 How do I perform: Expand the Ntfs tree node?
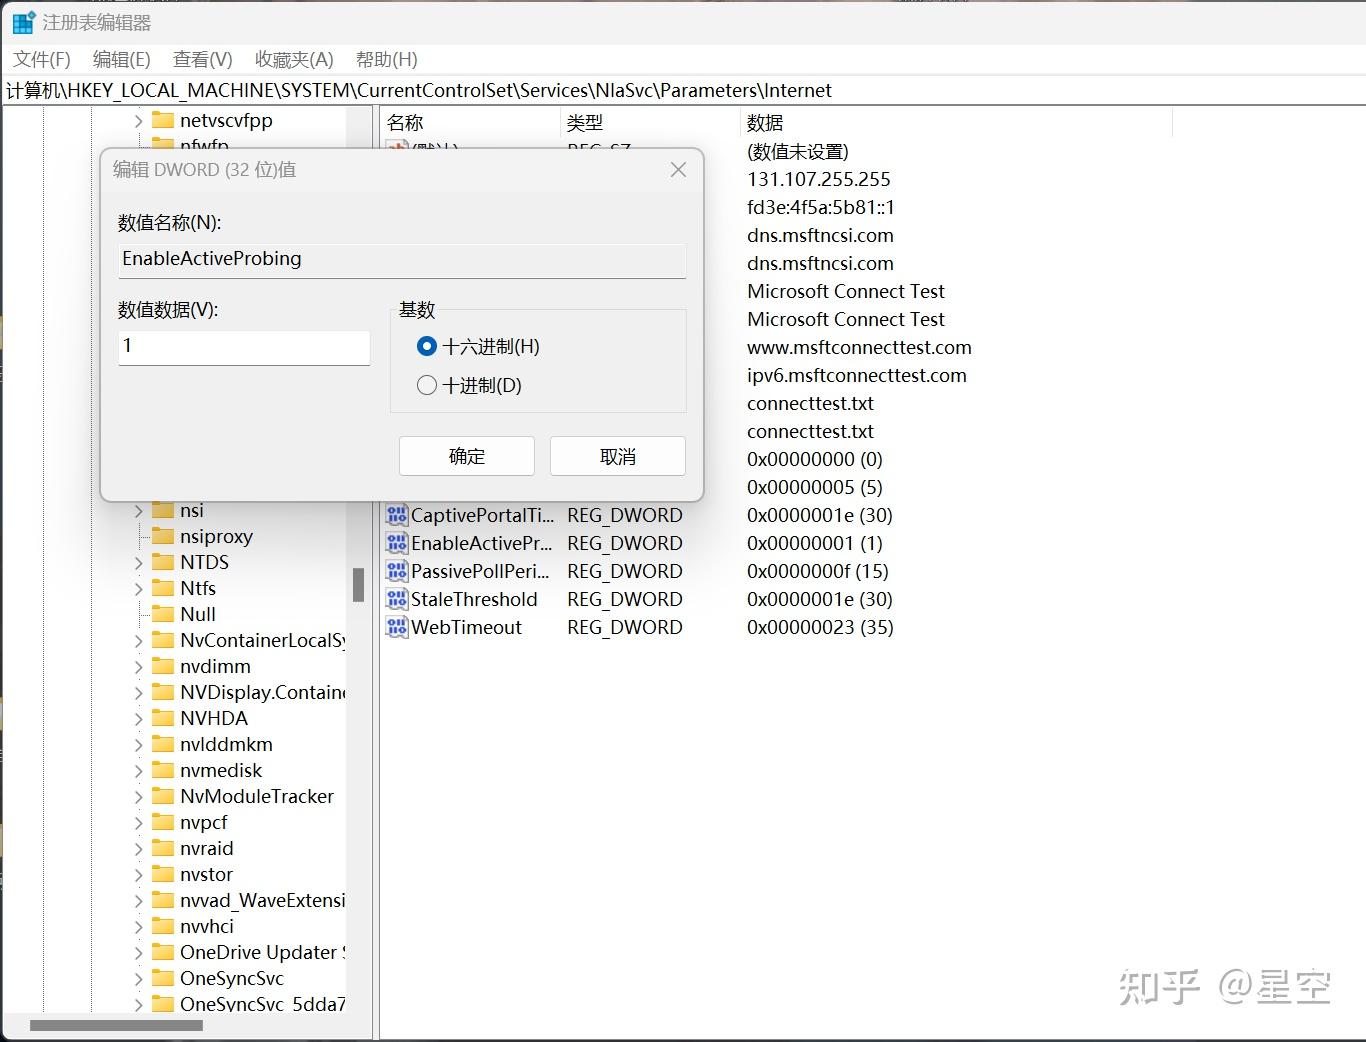click(x=139, y=589)
